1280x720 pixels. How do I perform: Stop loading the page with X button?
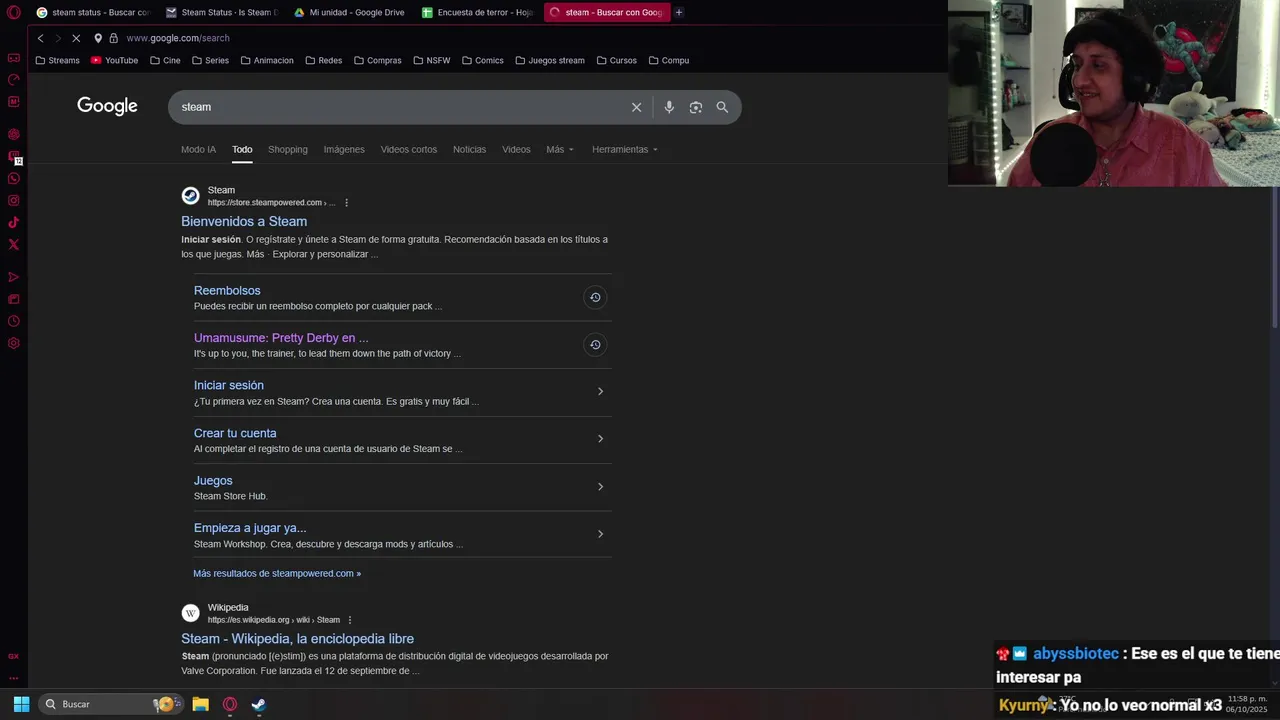tap(76, 38)
